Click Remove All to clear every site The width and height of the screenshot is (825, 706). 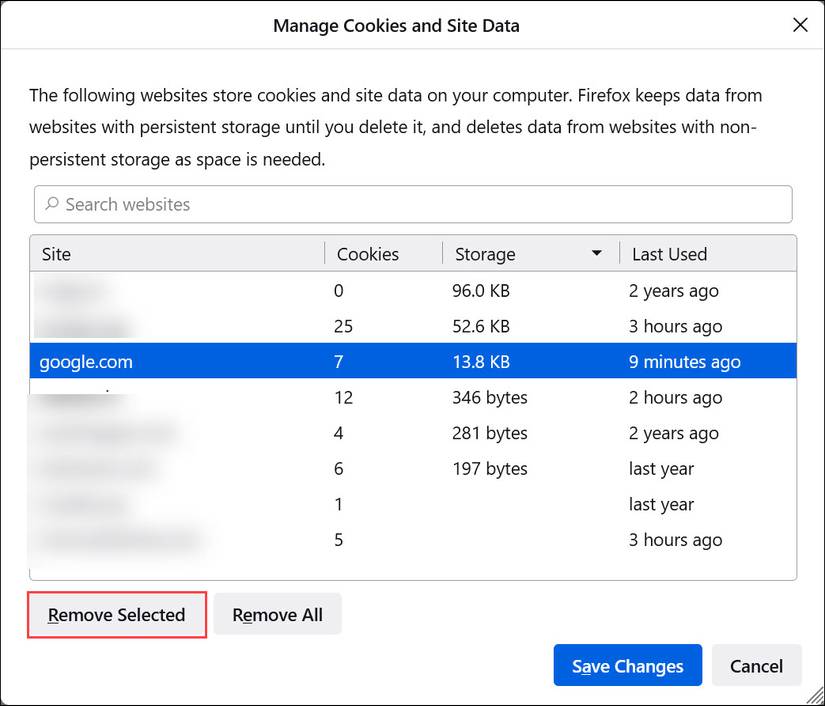pos(277,613)
